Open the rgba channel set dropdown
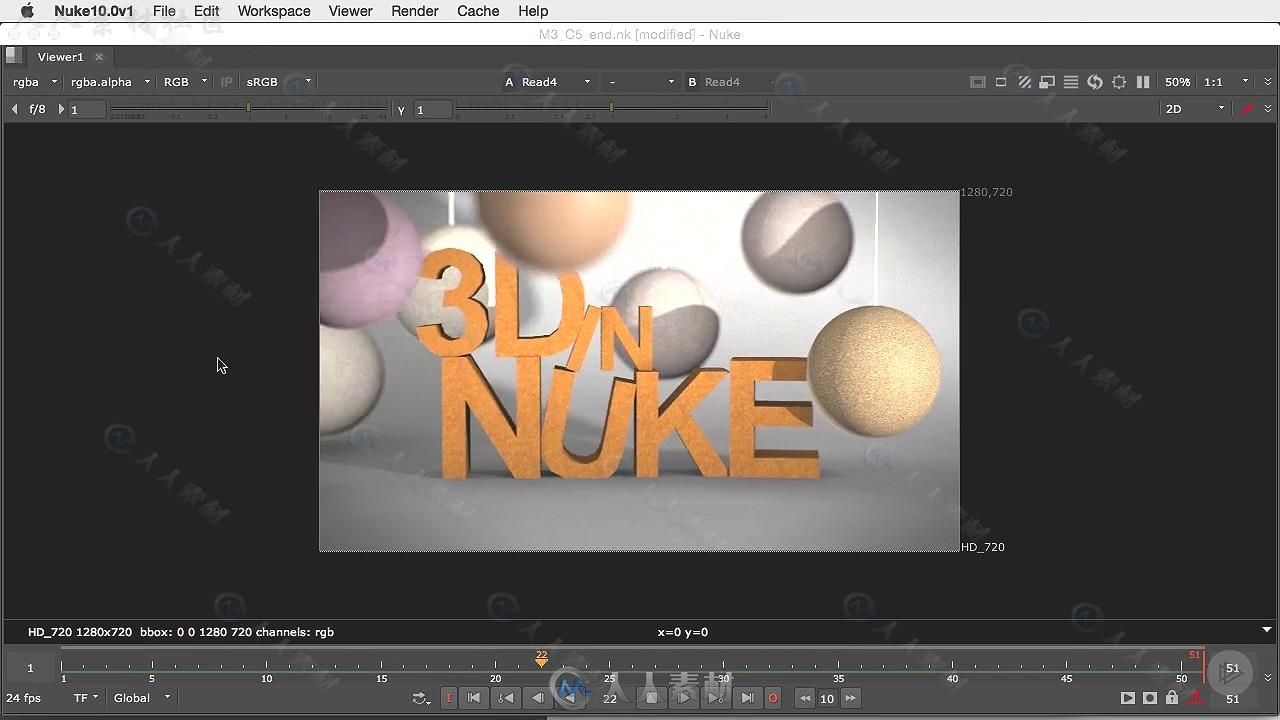Image resolution: width=1280 pixels, height=720 pixels. click(x=34, y=82)
